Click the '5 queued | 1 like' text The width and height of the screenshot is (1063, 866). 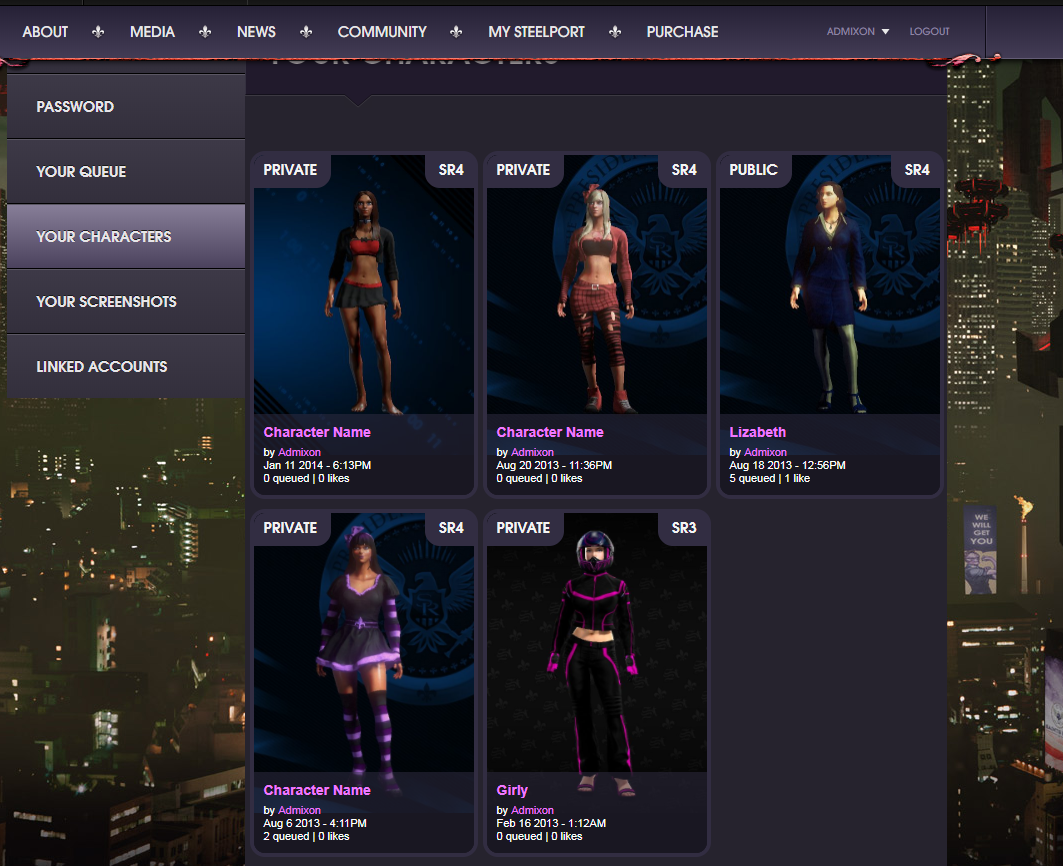click(x=769, y=478)
